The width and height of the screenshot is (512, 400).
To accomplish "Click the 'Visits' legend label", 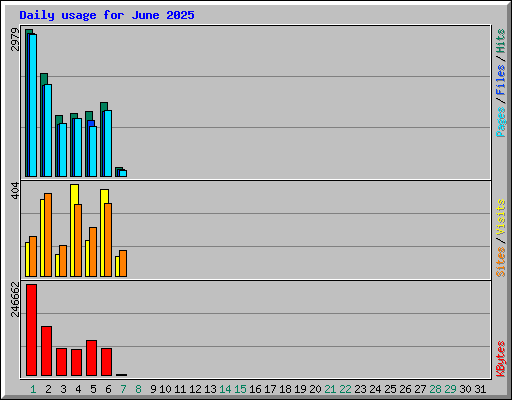I will 501,217.
